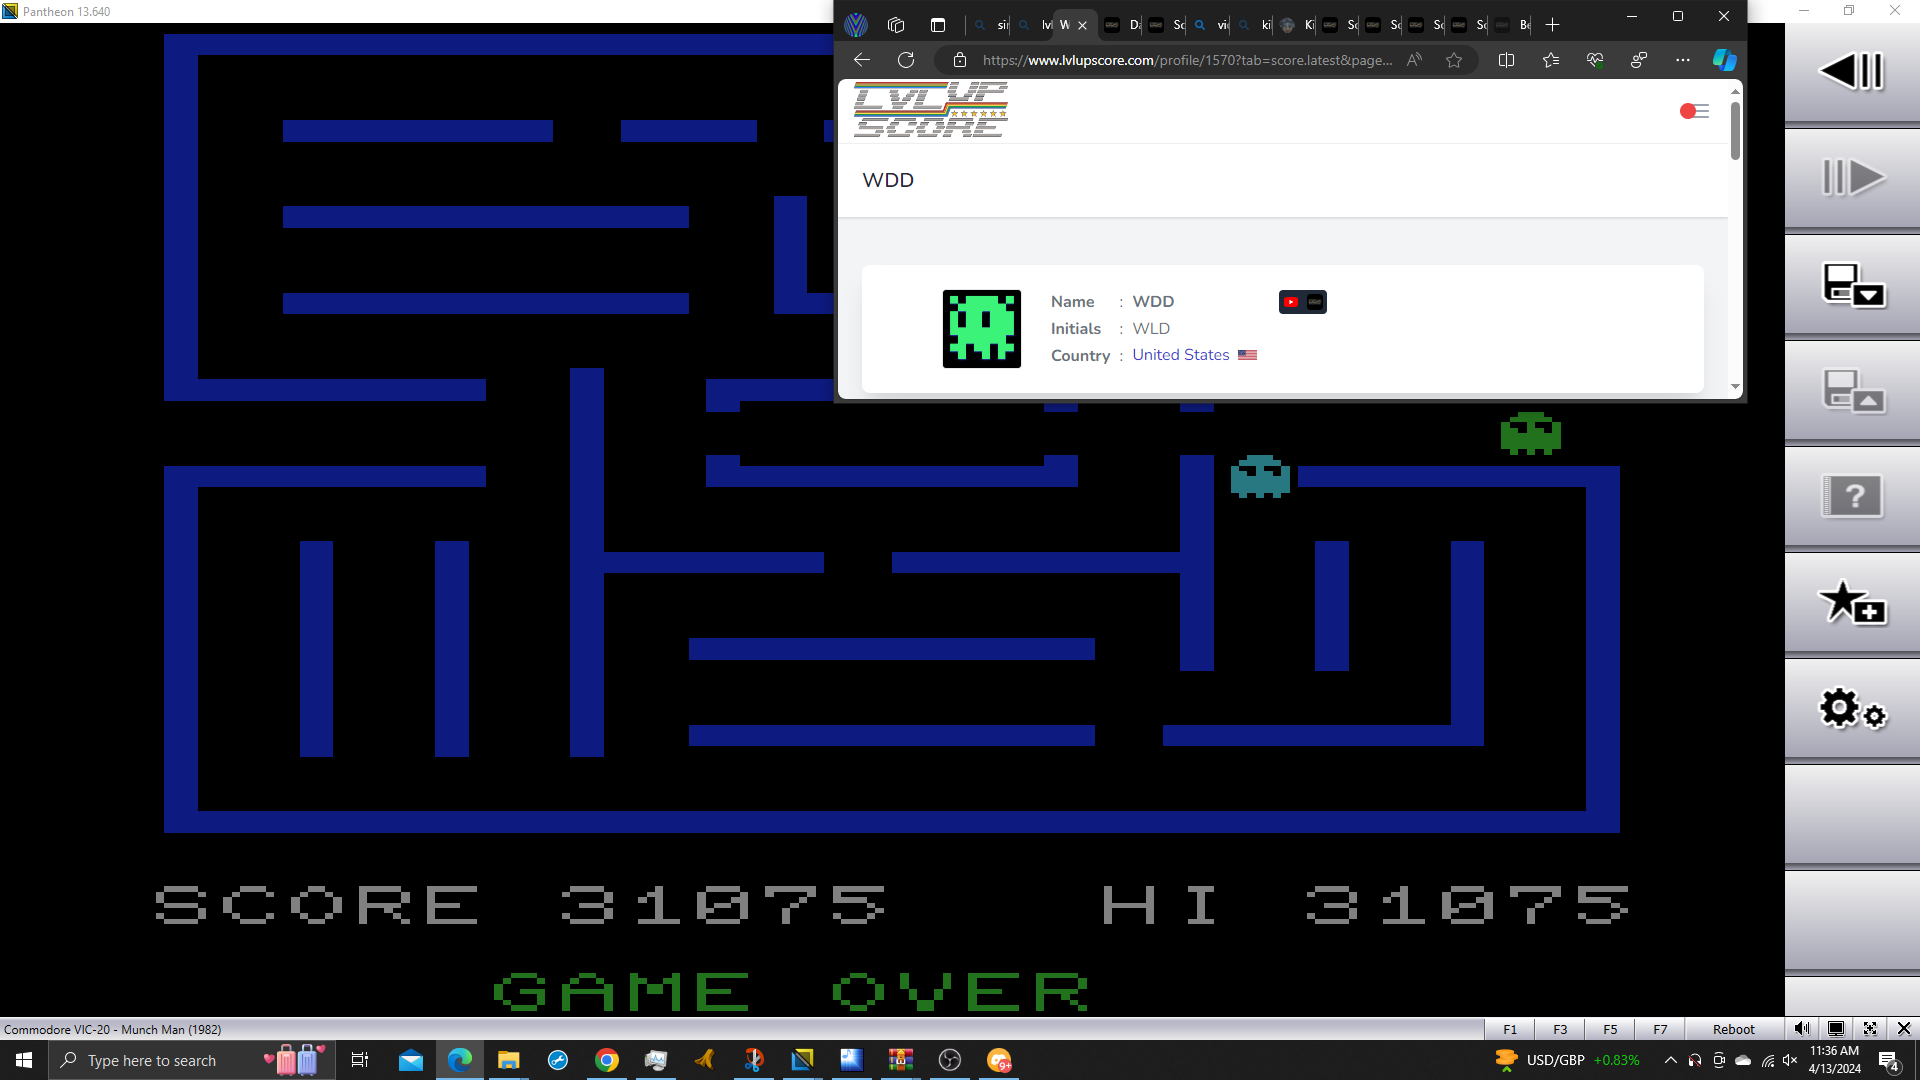The width and height of the screenshot is (1920, 1080).
Task: Click the rewind/pause emulator control
Action: (1851, 72)
